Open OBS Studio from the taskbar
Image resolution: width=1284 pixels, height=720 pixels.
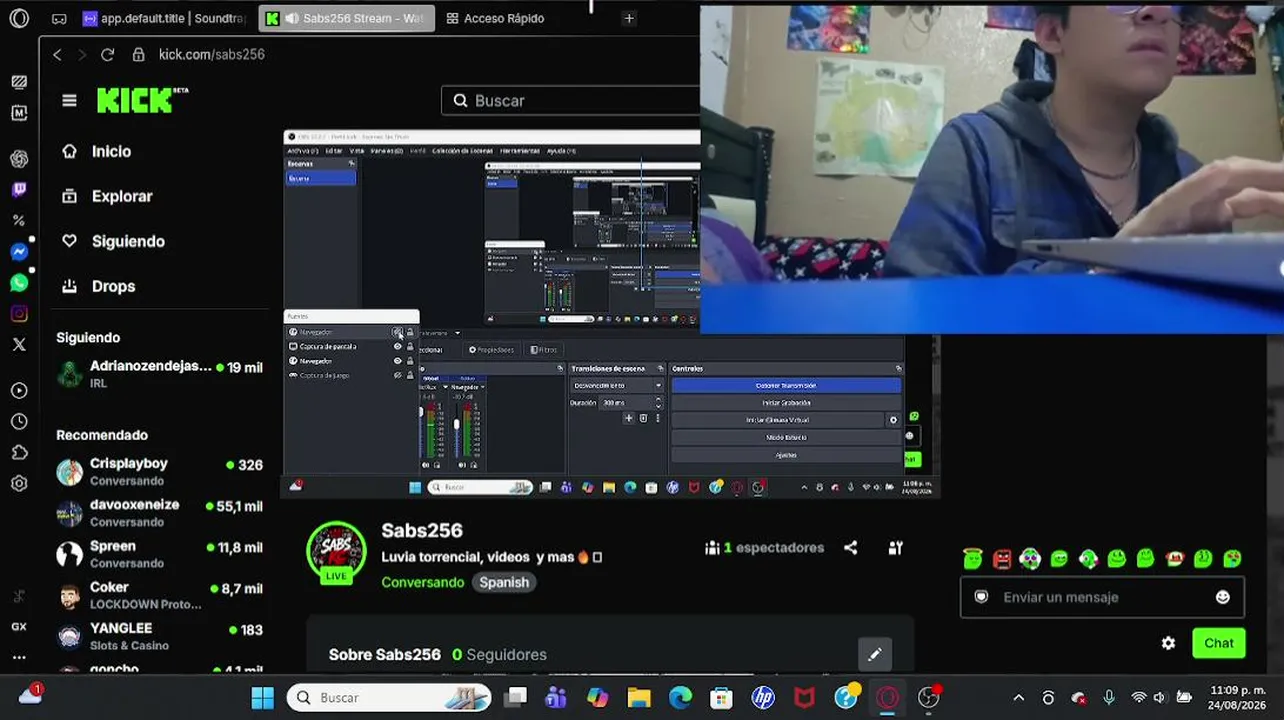click(x=929, y=697)
